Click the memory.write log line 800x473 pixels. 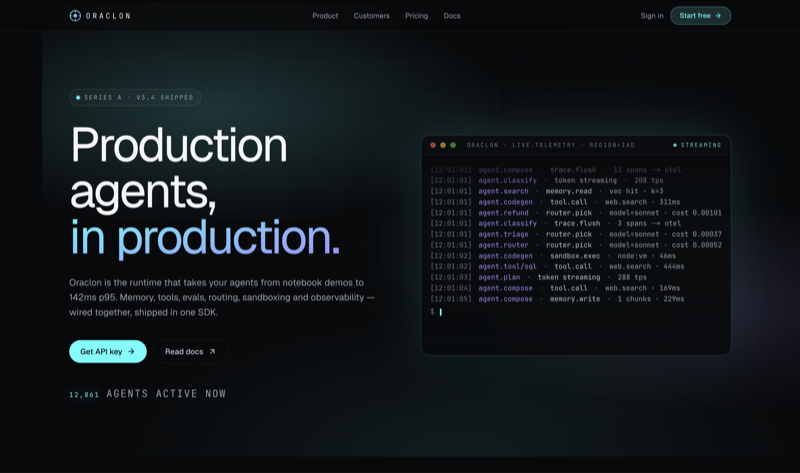tap(557, 299)
